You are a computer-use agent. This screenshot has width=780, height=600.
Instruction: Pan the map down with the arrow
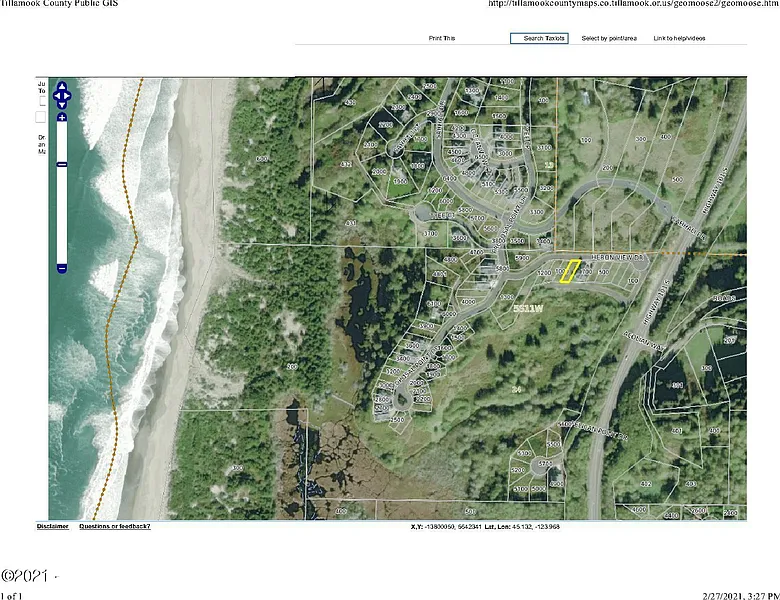coord(62,106)
